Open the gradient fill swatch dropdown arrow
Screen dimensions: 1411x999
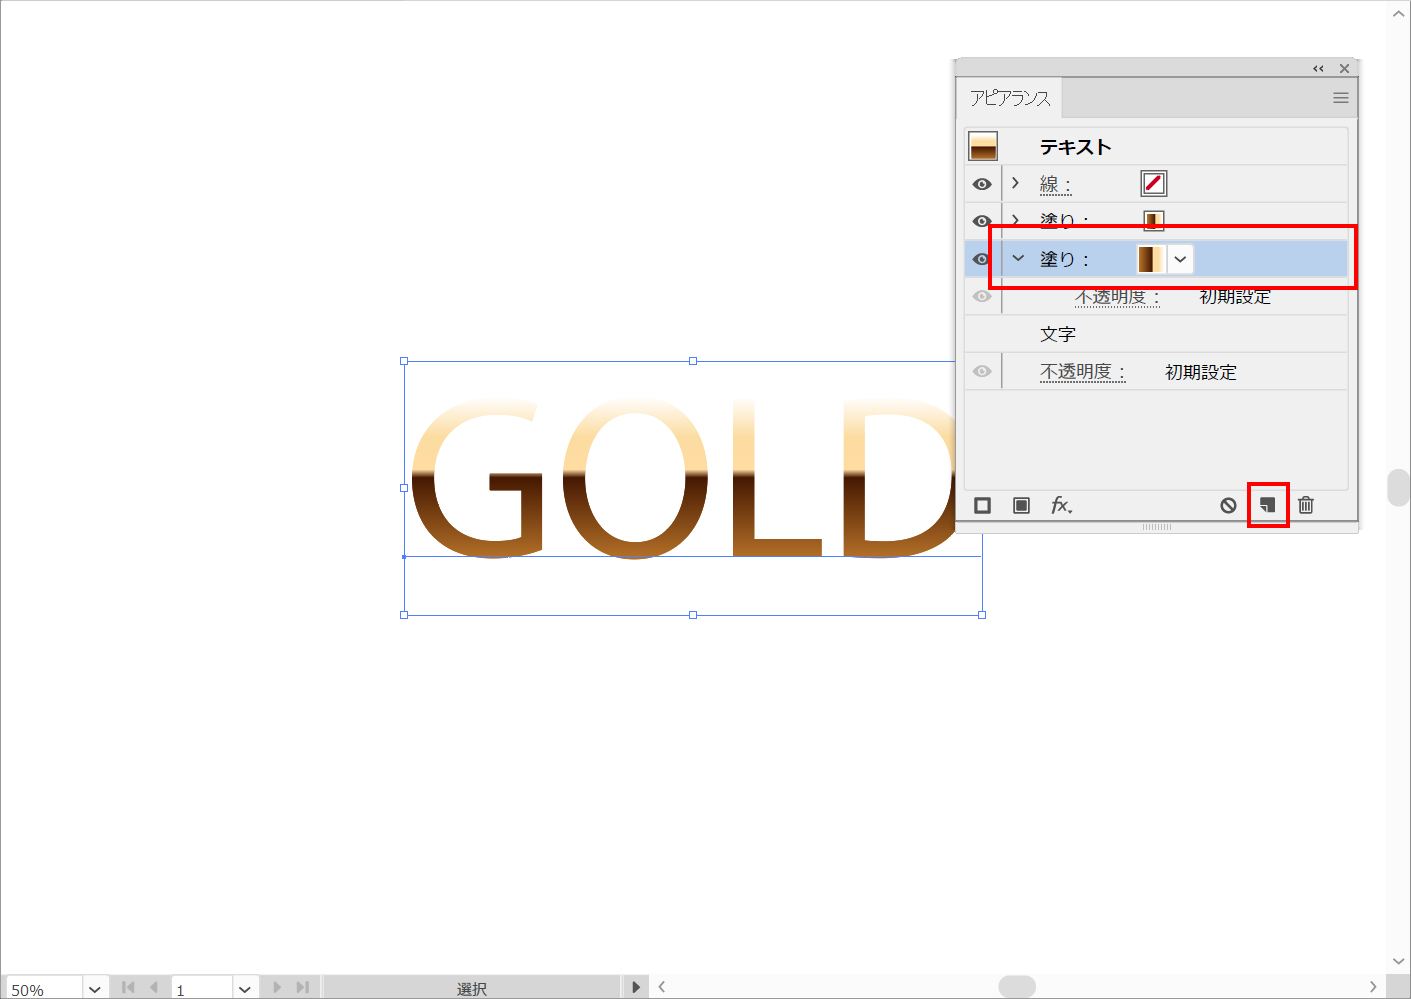tap(1180, 259)
